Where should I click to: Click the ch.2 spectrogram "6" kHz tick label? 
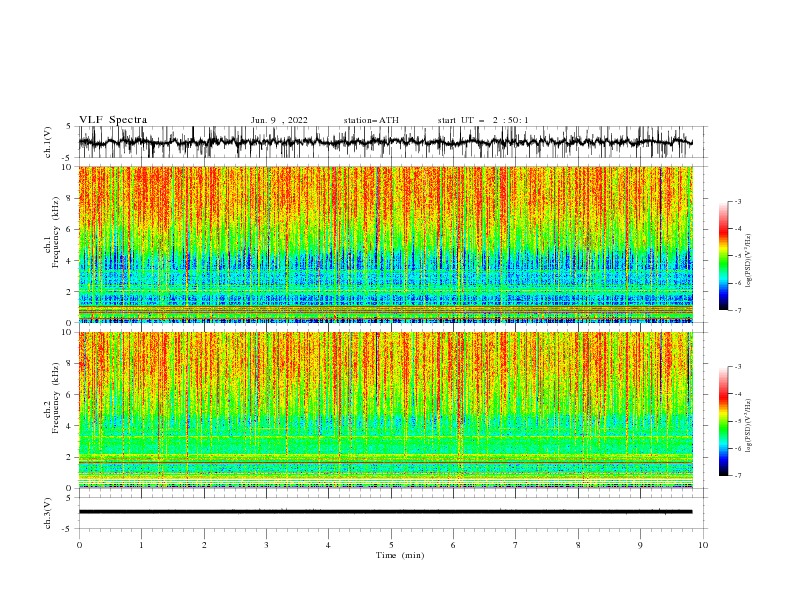[x=69, y=395]
